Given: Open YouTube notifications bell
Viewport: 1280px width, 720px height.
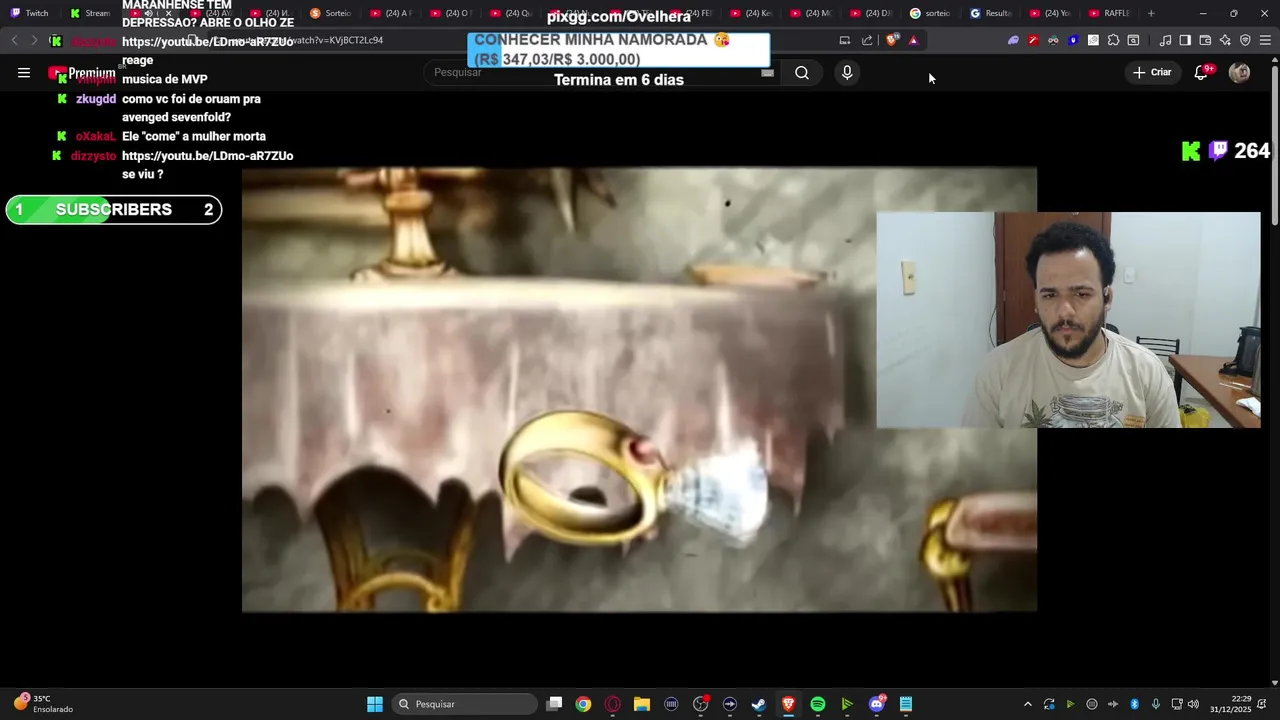Looking at the screenshot, I should [x=1201, y=72].
